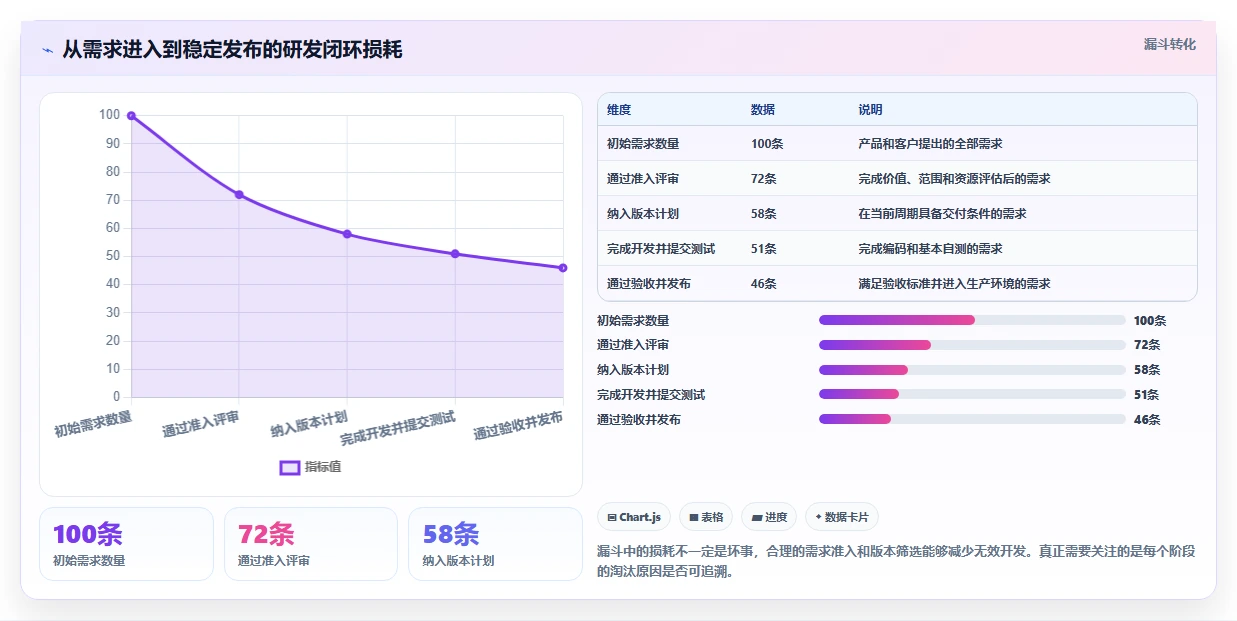Click the 通过验收并发布 progress bar
1237x621 pixels.
click(972, 419)
